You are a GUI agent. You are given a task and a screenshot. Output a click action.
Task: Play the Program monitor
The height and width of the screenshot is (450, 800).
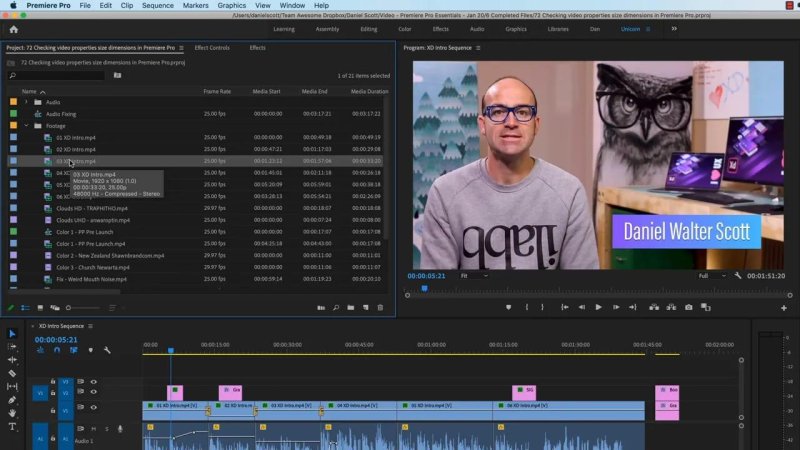(598, 307)
